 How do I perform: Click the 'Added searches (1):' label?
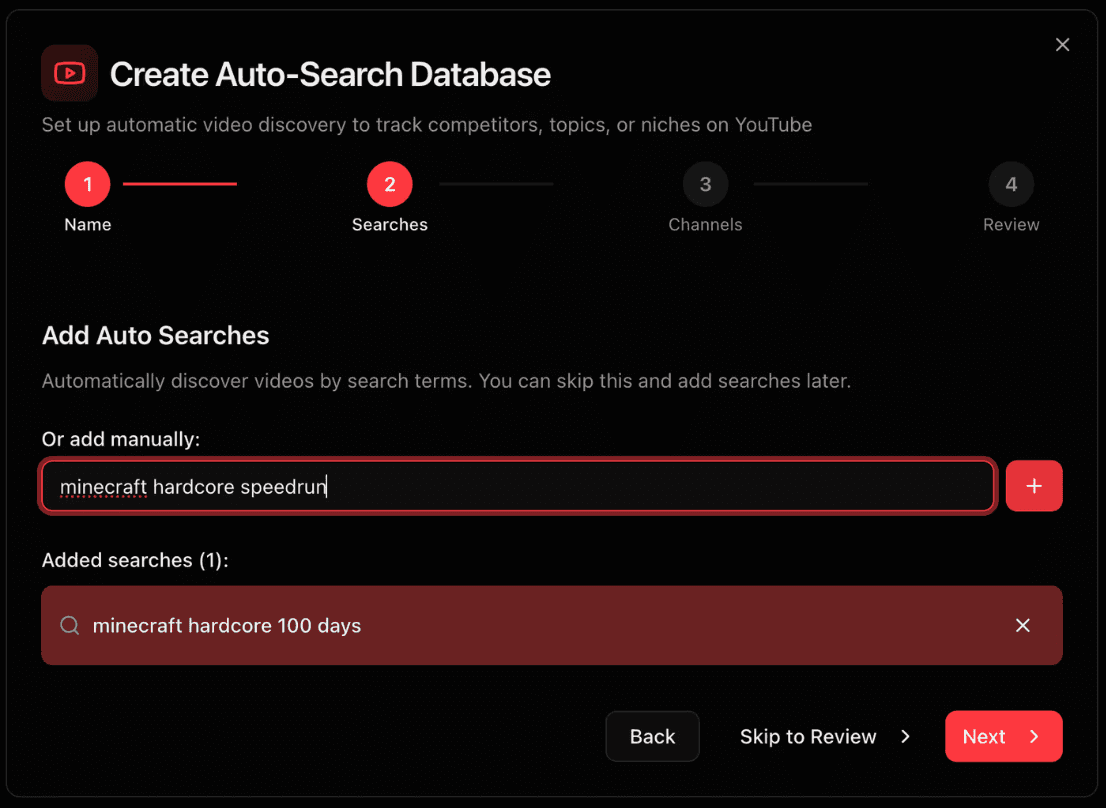click(x=135, y=560)
